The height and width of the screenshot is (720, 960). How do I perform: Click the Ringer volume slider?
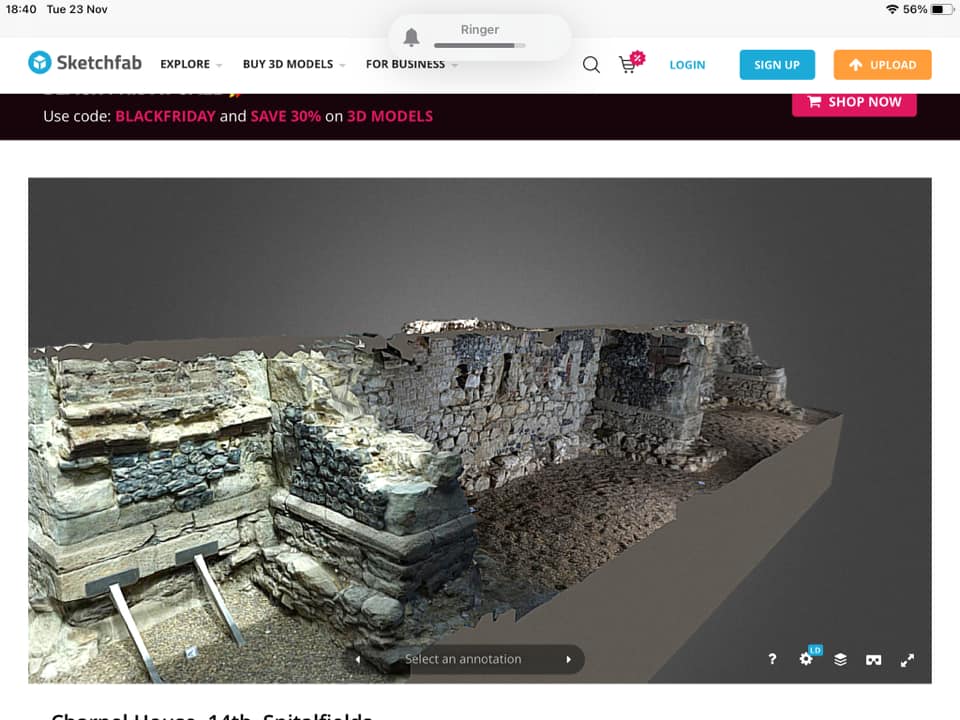pyautogui.click(x=479, y=46)
